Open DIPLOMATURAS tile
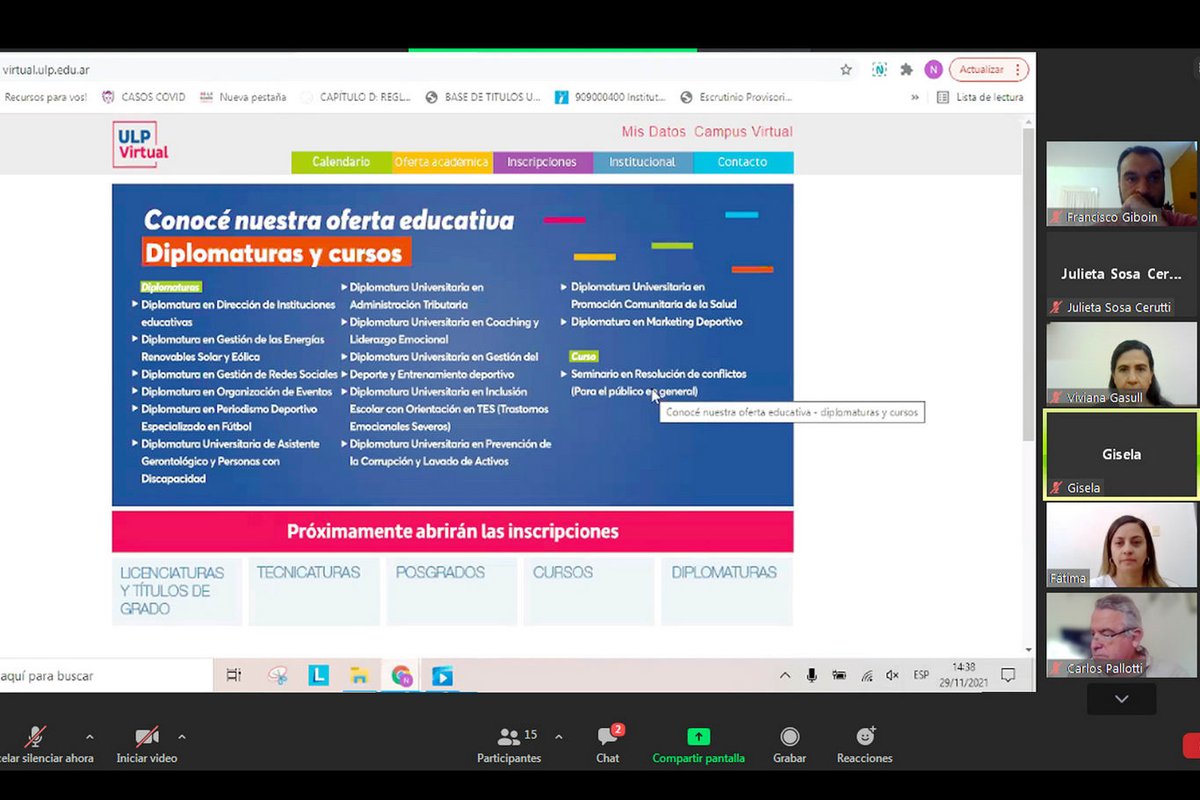The height and width of the screenshot is (800, 1200). click(x=727, y=592)
